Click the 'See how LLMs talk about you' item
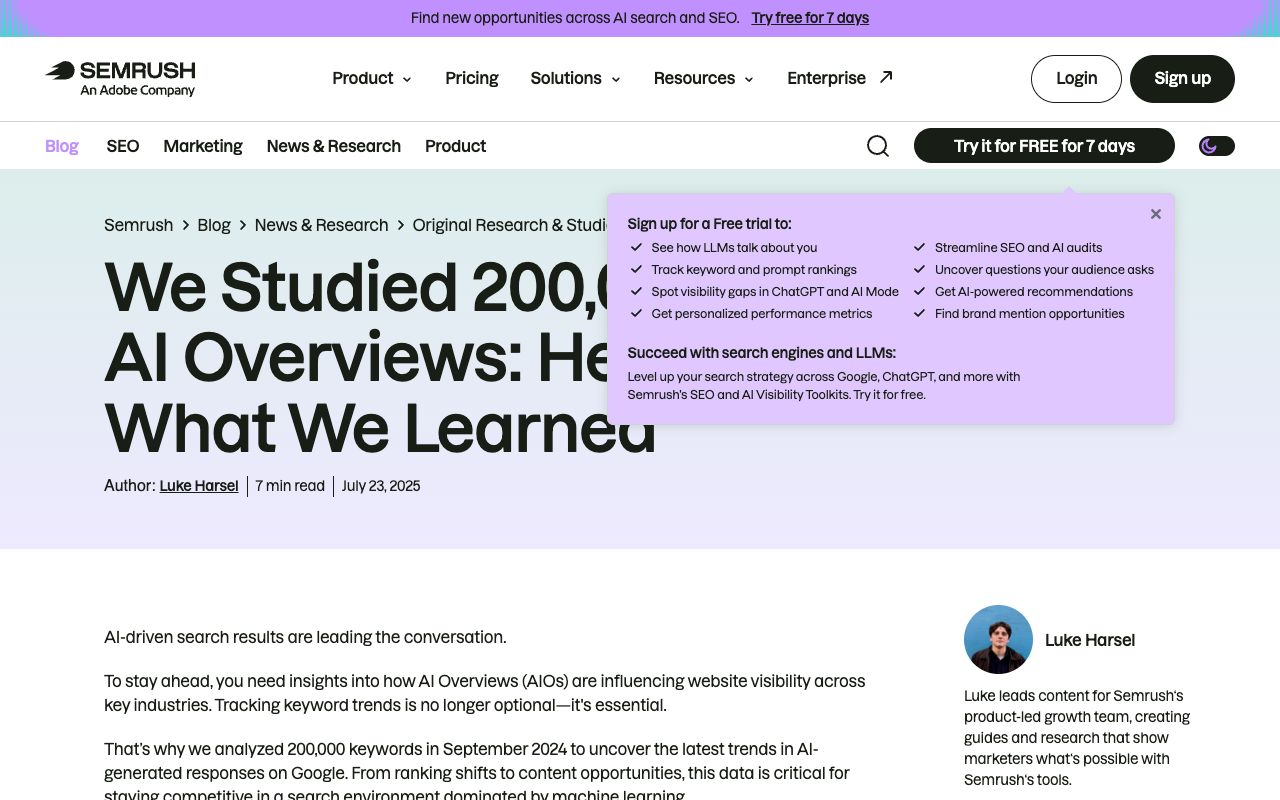This screenshot has width=1280, height=800. click(734, 248)
